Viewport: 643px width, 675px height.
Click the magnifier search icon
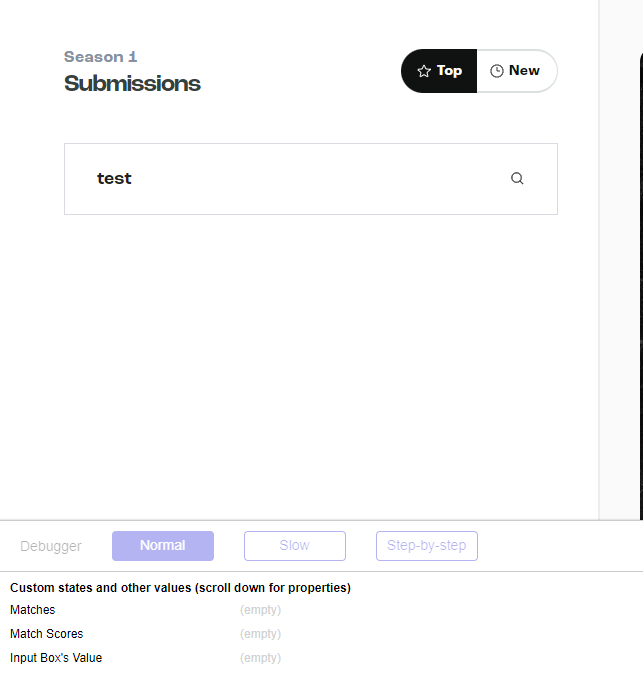click(x=517, y=178)
